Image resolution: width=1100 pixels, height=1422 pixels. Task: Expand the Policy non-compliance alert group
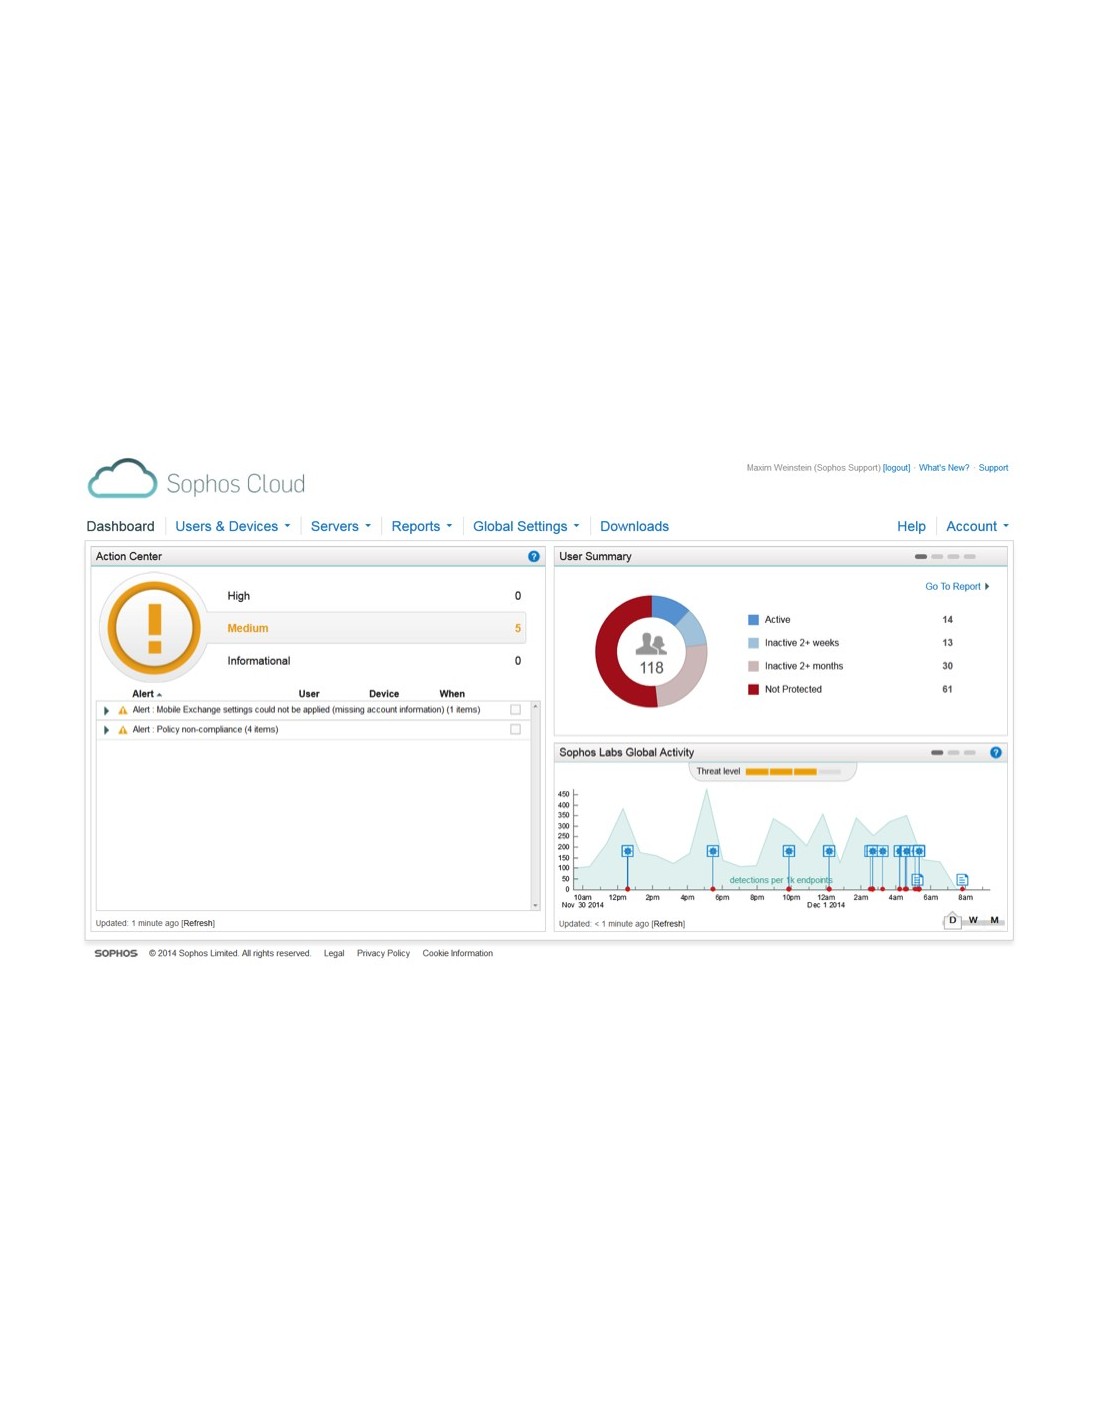[x=106, y=730]
